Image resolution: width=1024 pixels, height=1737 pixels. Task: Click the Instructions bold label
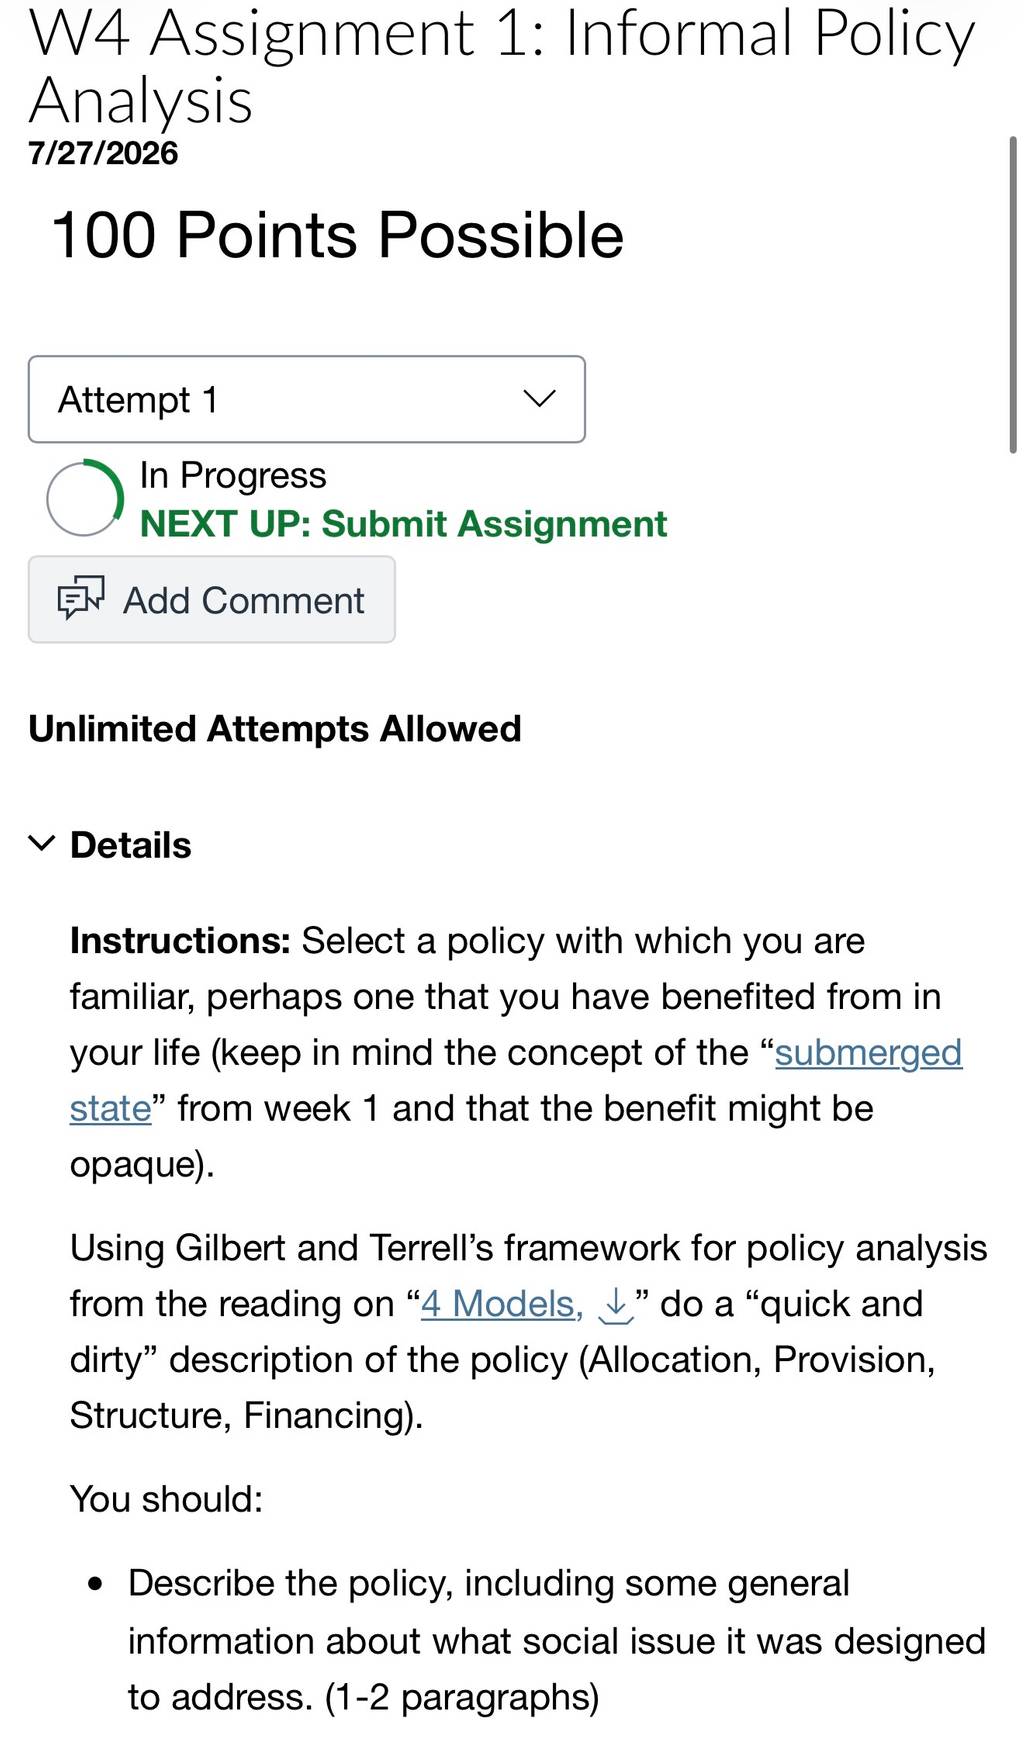click(x=180, y=941)
